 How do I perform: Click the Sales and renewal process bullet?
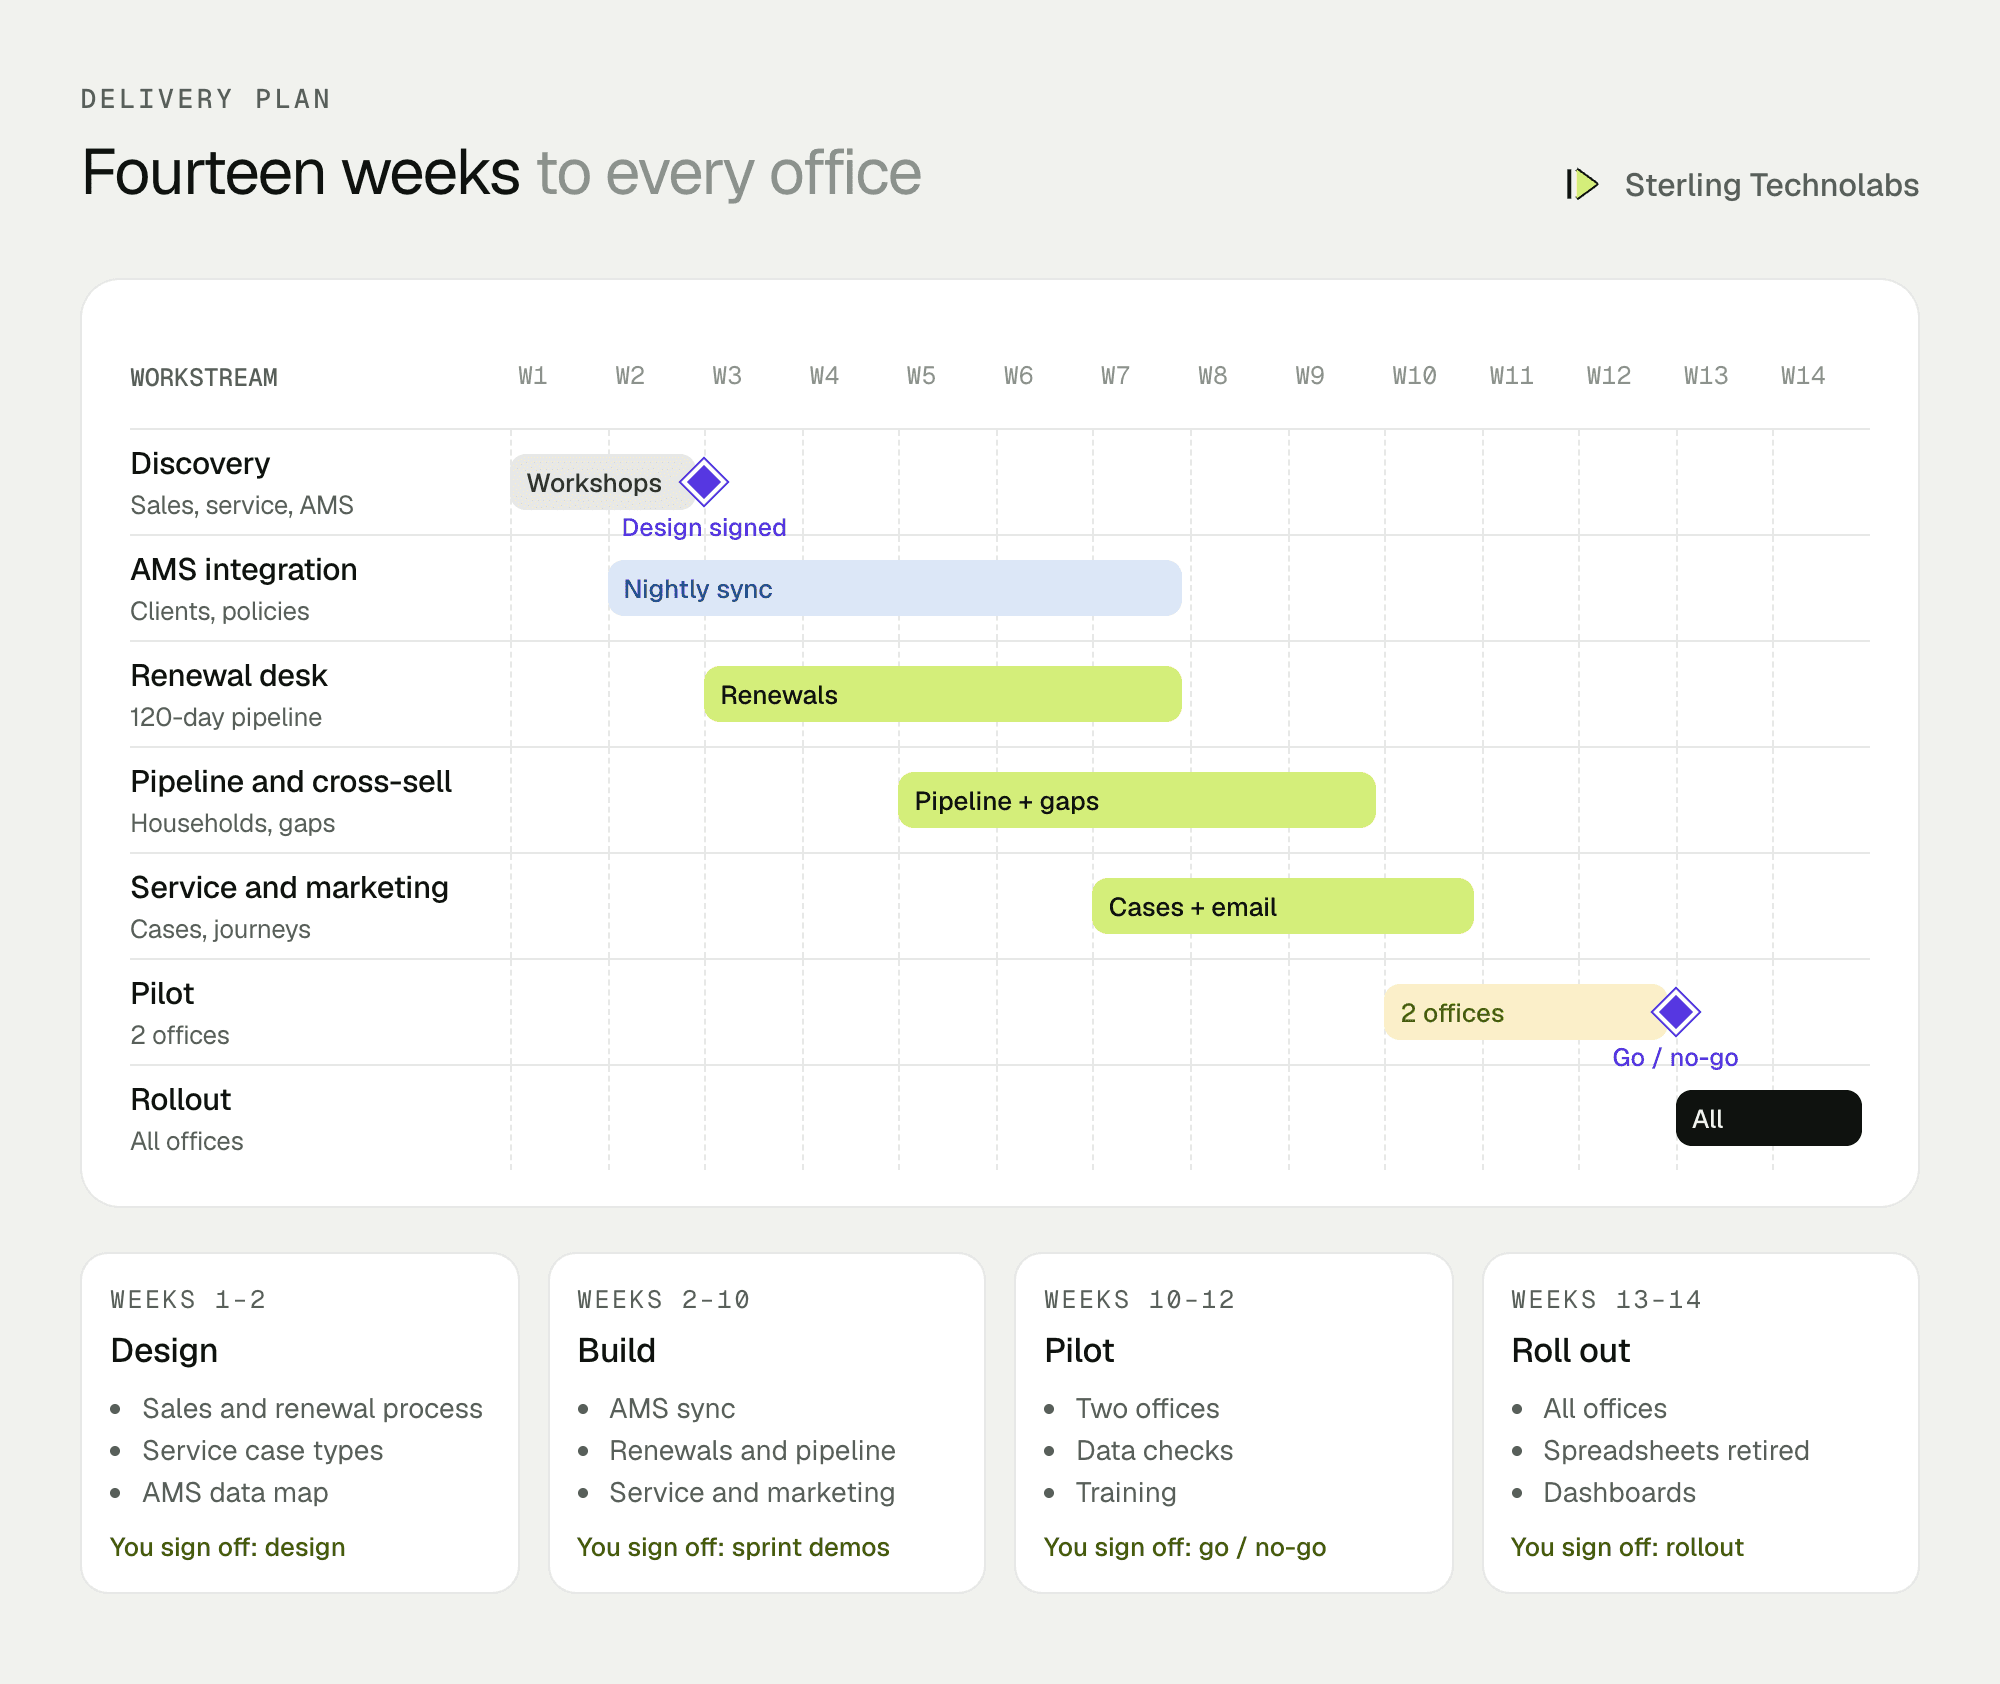click(313, 1409)
